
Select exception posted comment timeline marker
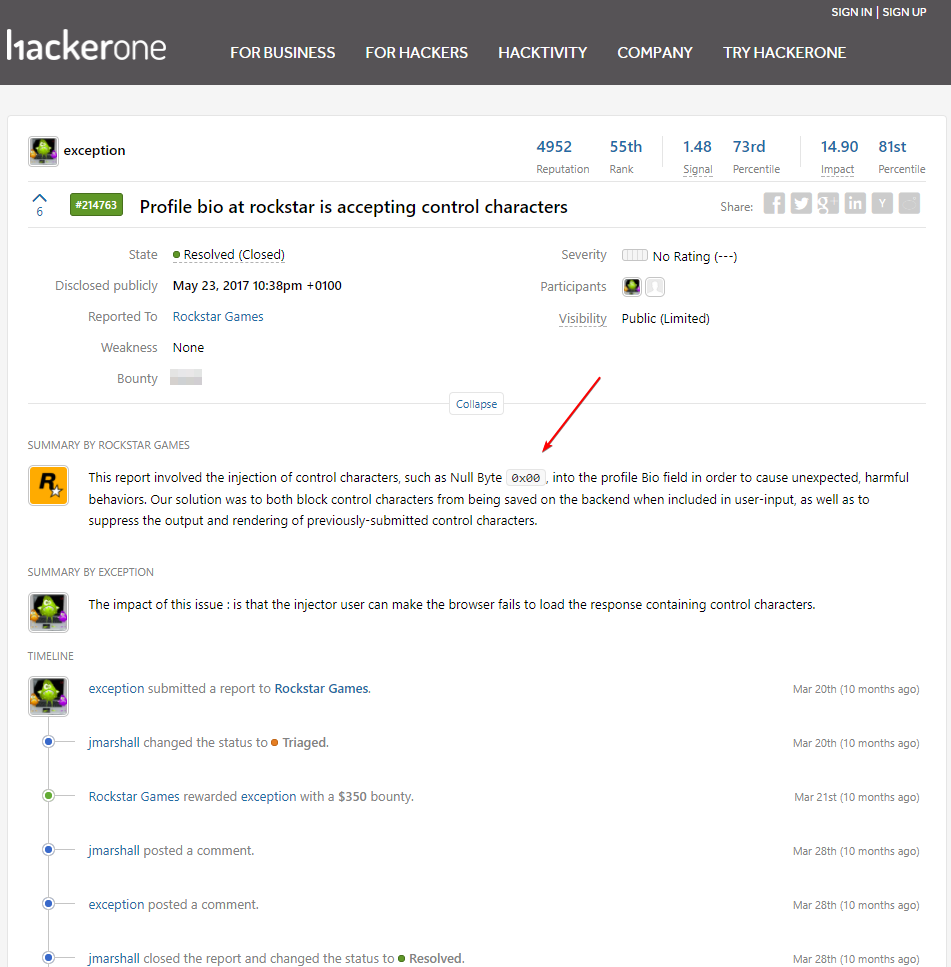[49, 903]
